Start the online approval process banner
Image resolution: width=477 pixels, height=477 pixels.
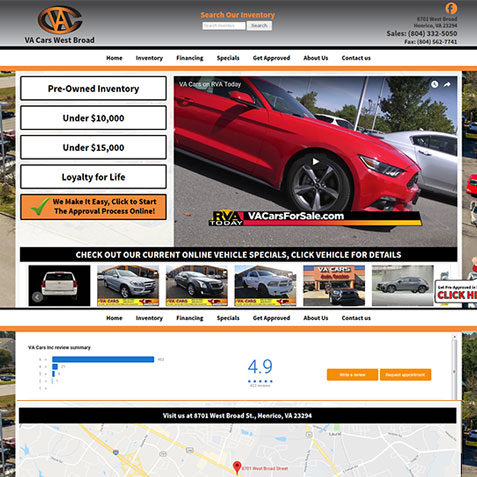pos(93,207)
